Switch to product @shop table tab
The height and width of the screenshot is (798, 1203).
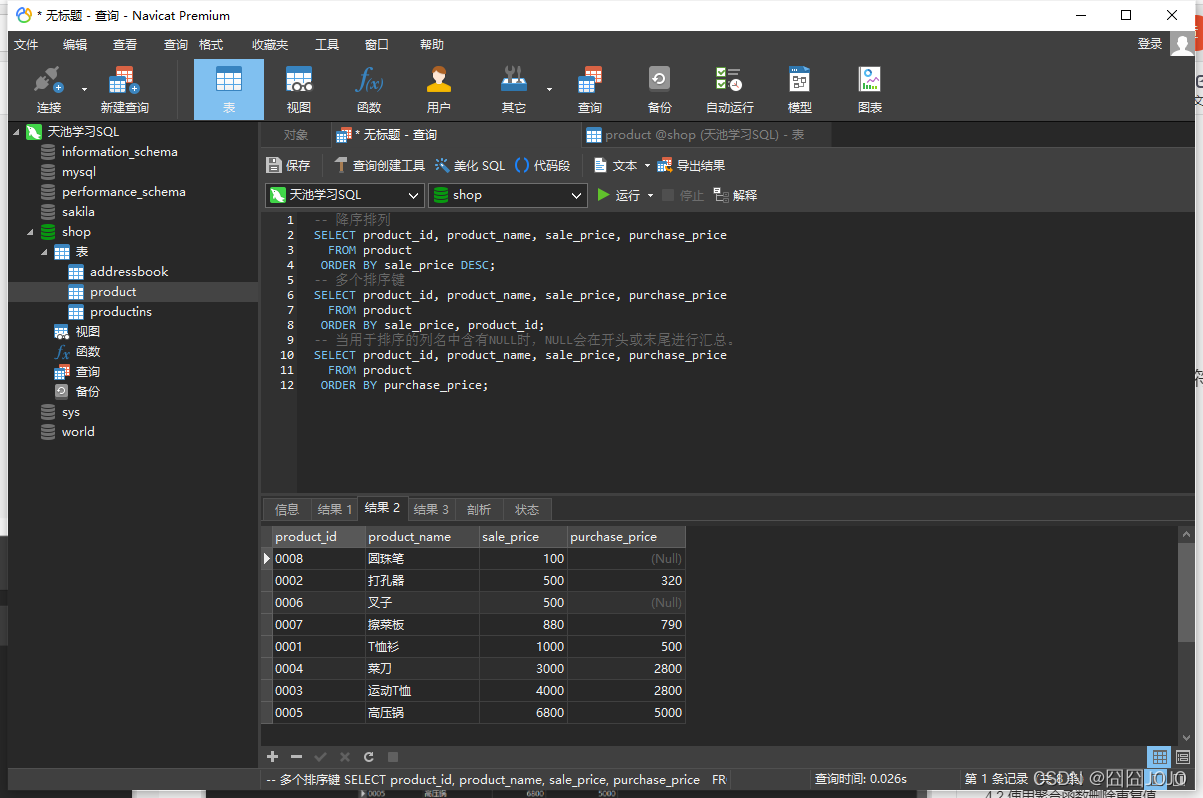pyautogui.click(x=705, y=135)
